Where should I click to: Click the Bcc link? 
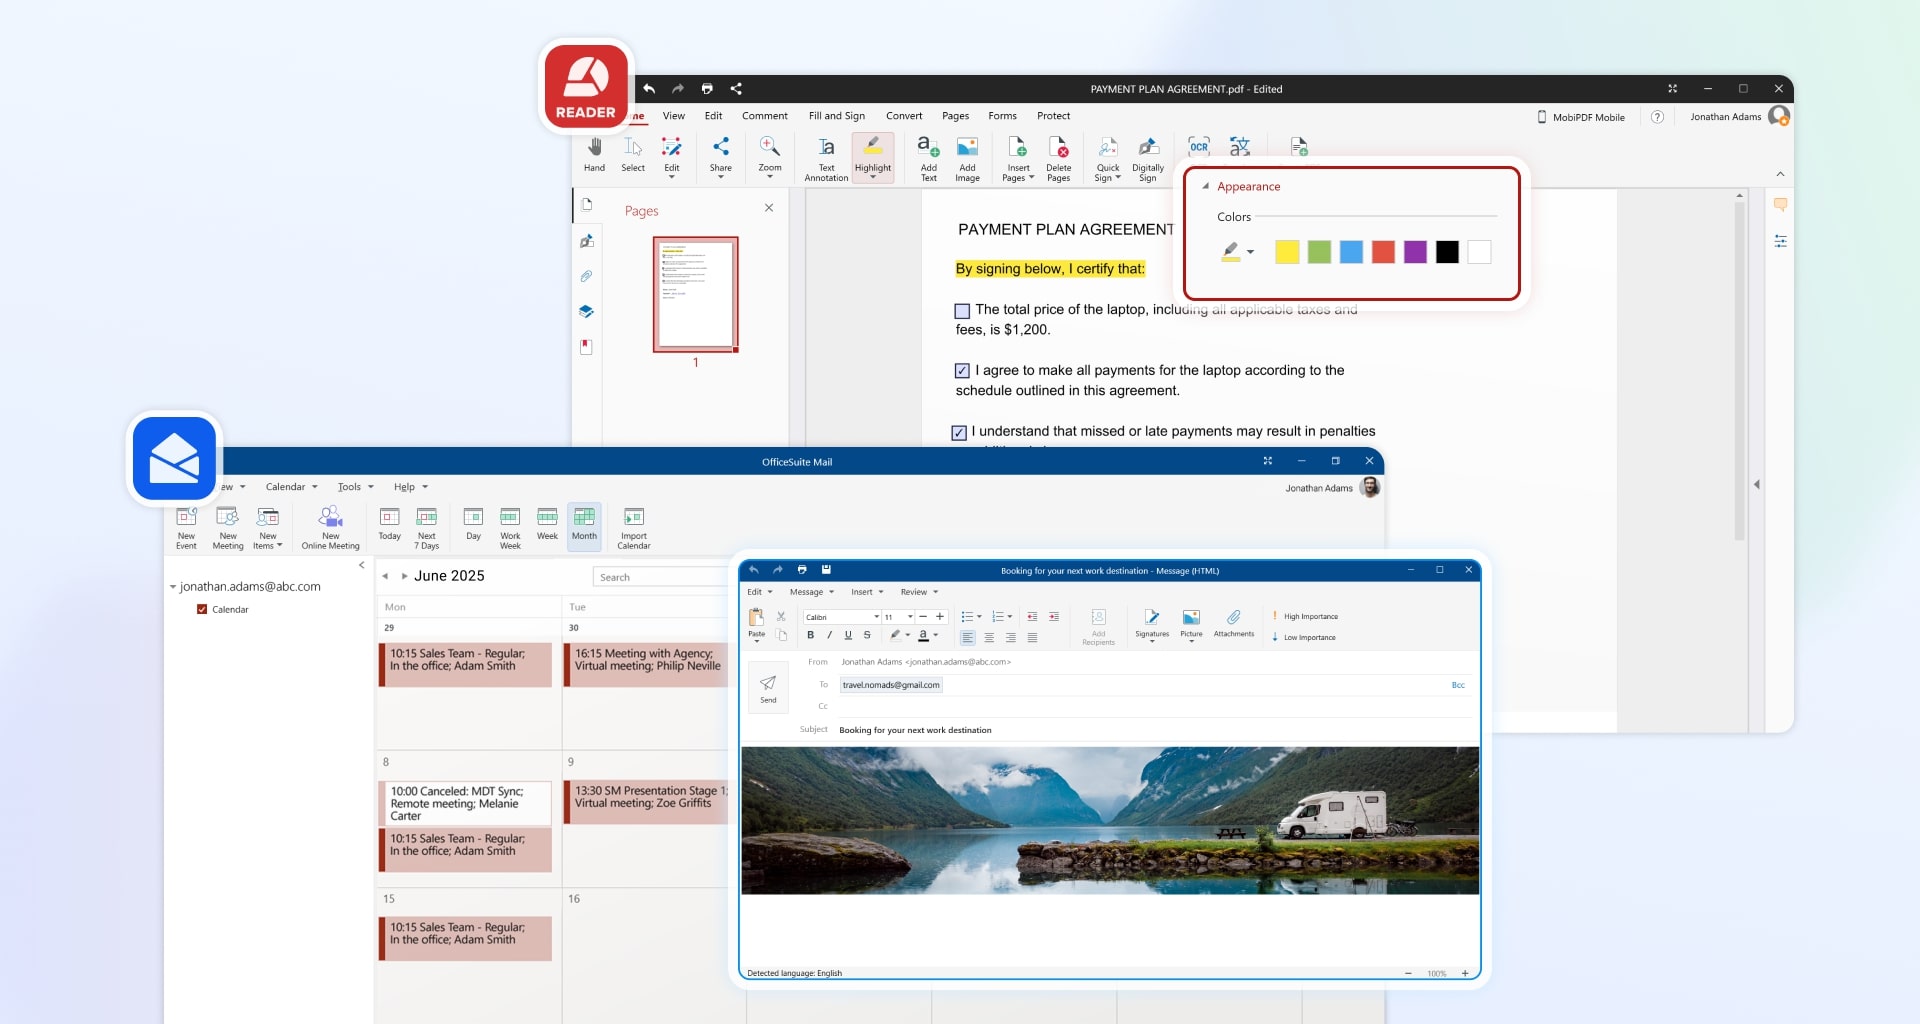point(1457,685)
